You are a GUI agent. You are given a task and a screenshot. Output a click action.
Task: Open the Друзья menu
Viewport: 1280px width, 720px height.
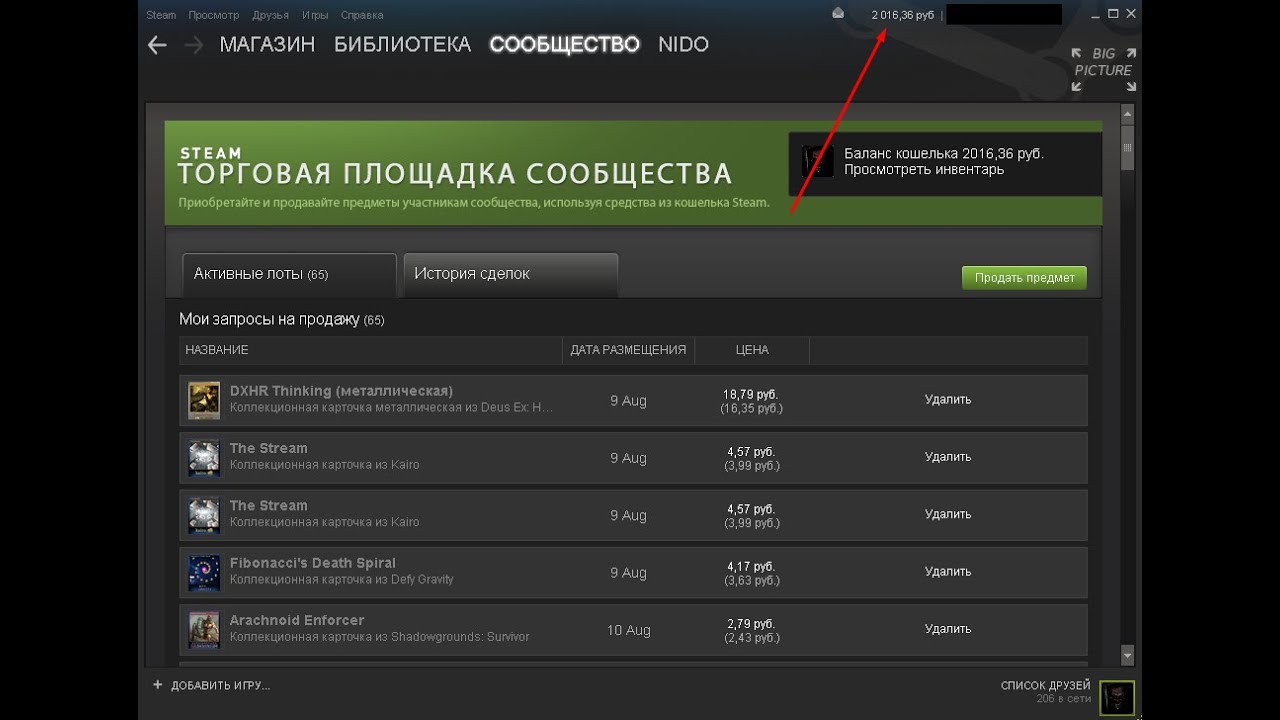(x=271, y=15)
